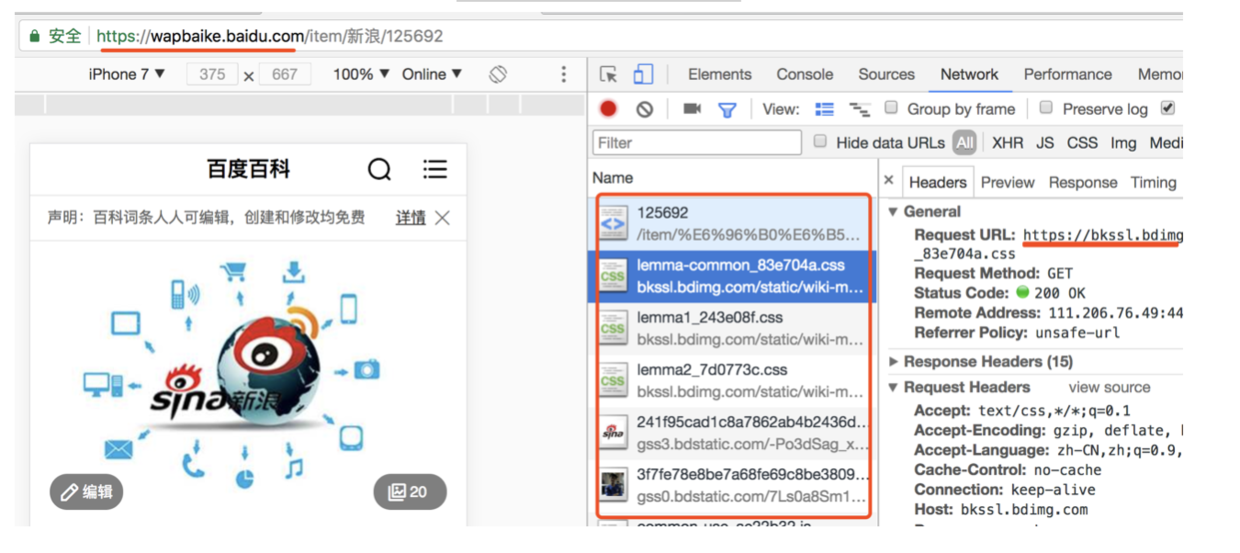Viewport: 1240px width, 553px height.
Task: Click the device width field 375
Action: (212, 74)
